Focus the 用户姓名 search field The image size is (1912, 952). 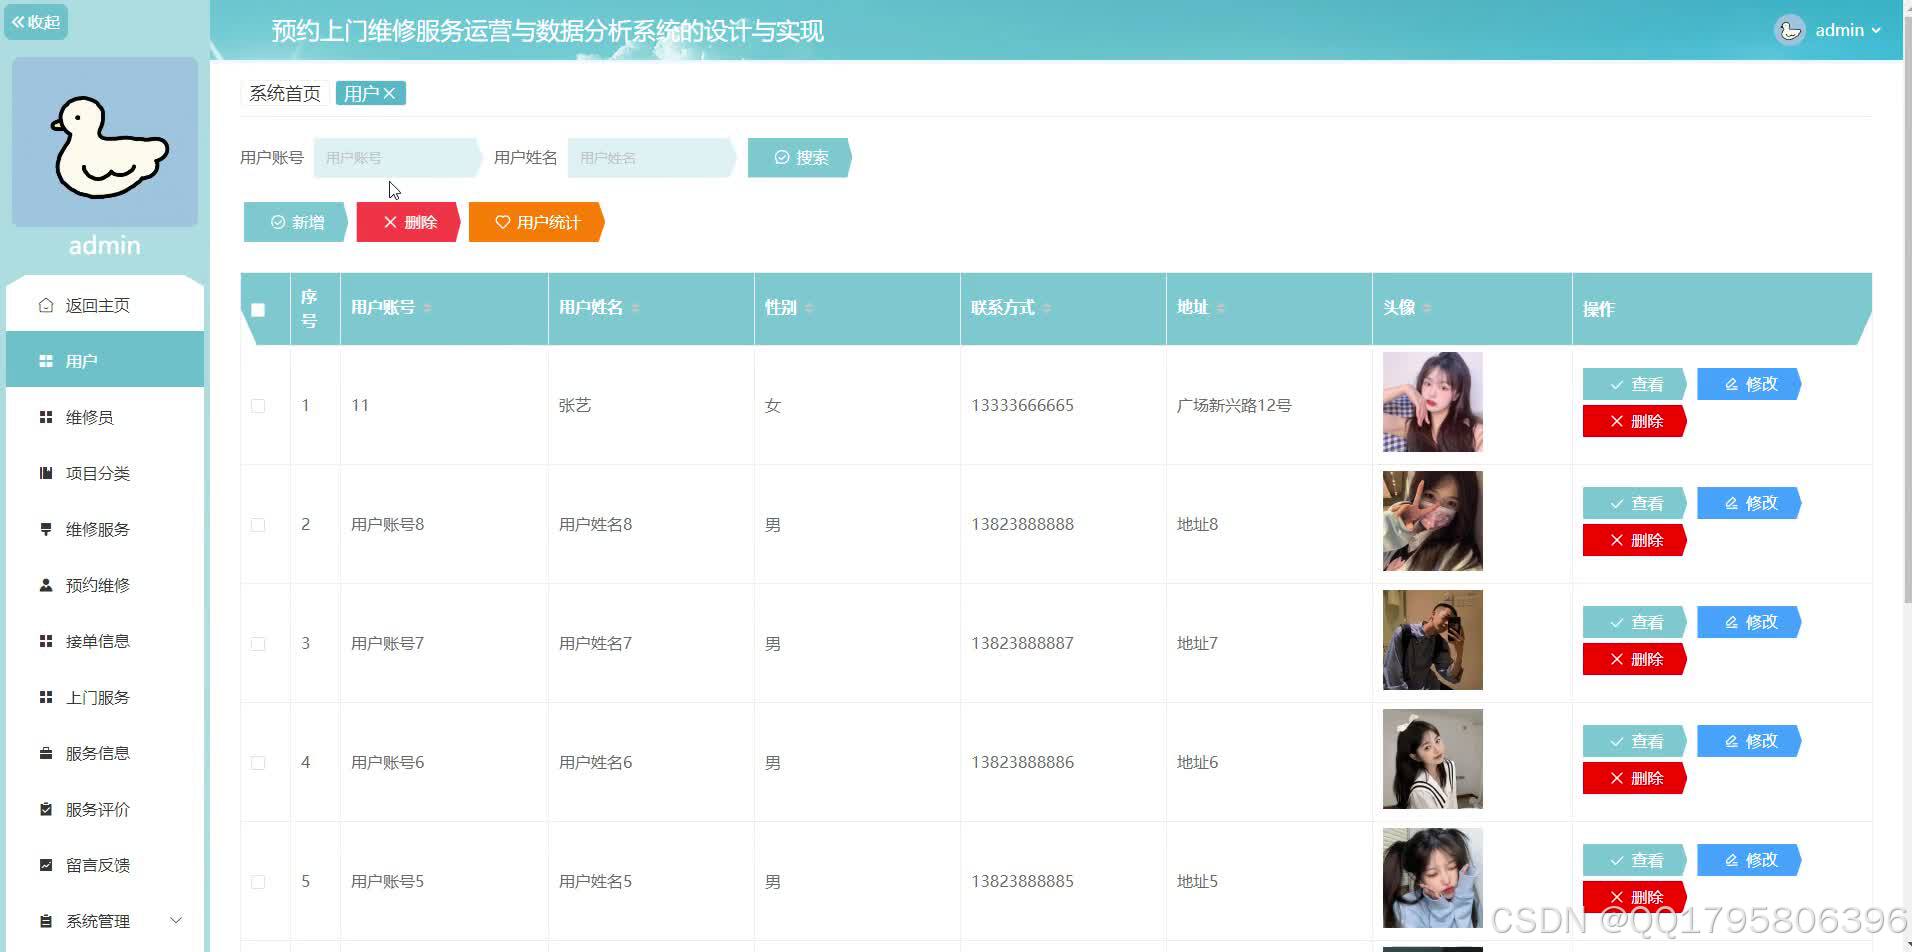[651, 158]
